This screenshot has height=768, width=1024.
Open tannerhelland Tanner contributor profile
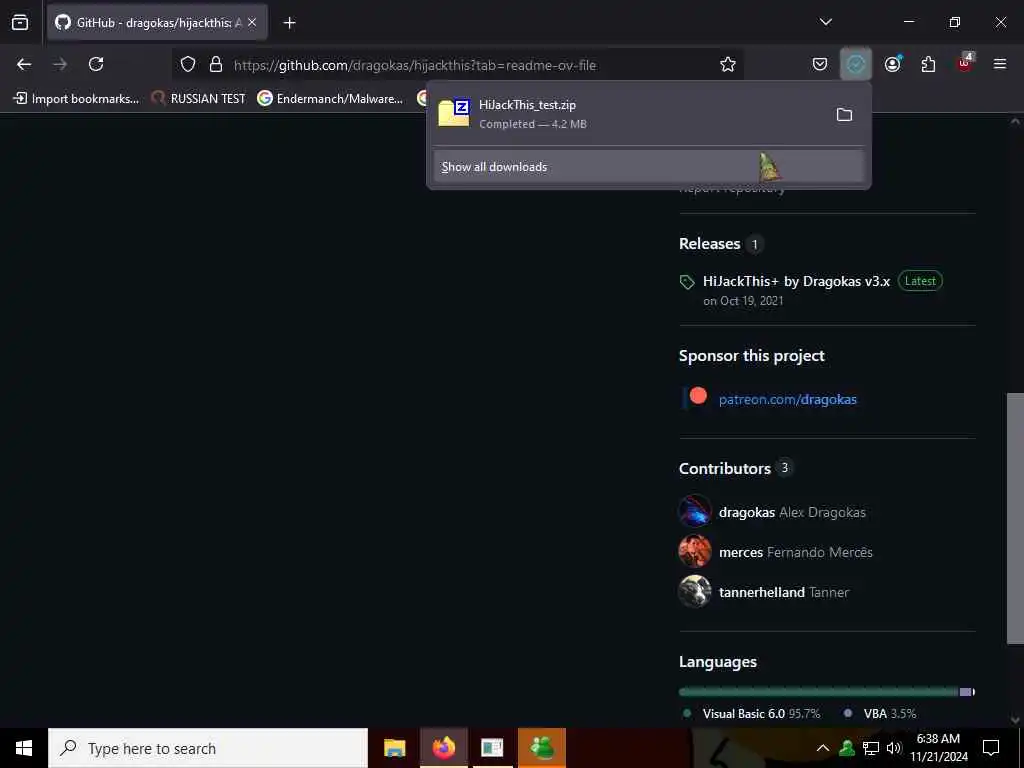(784, 592)
